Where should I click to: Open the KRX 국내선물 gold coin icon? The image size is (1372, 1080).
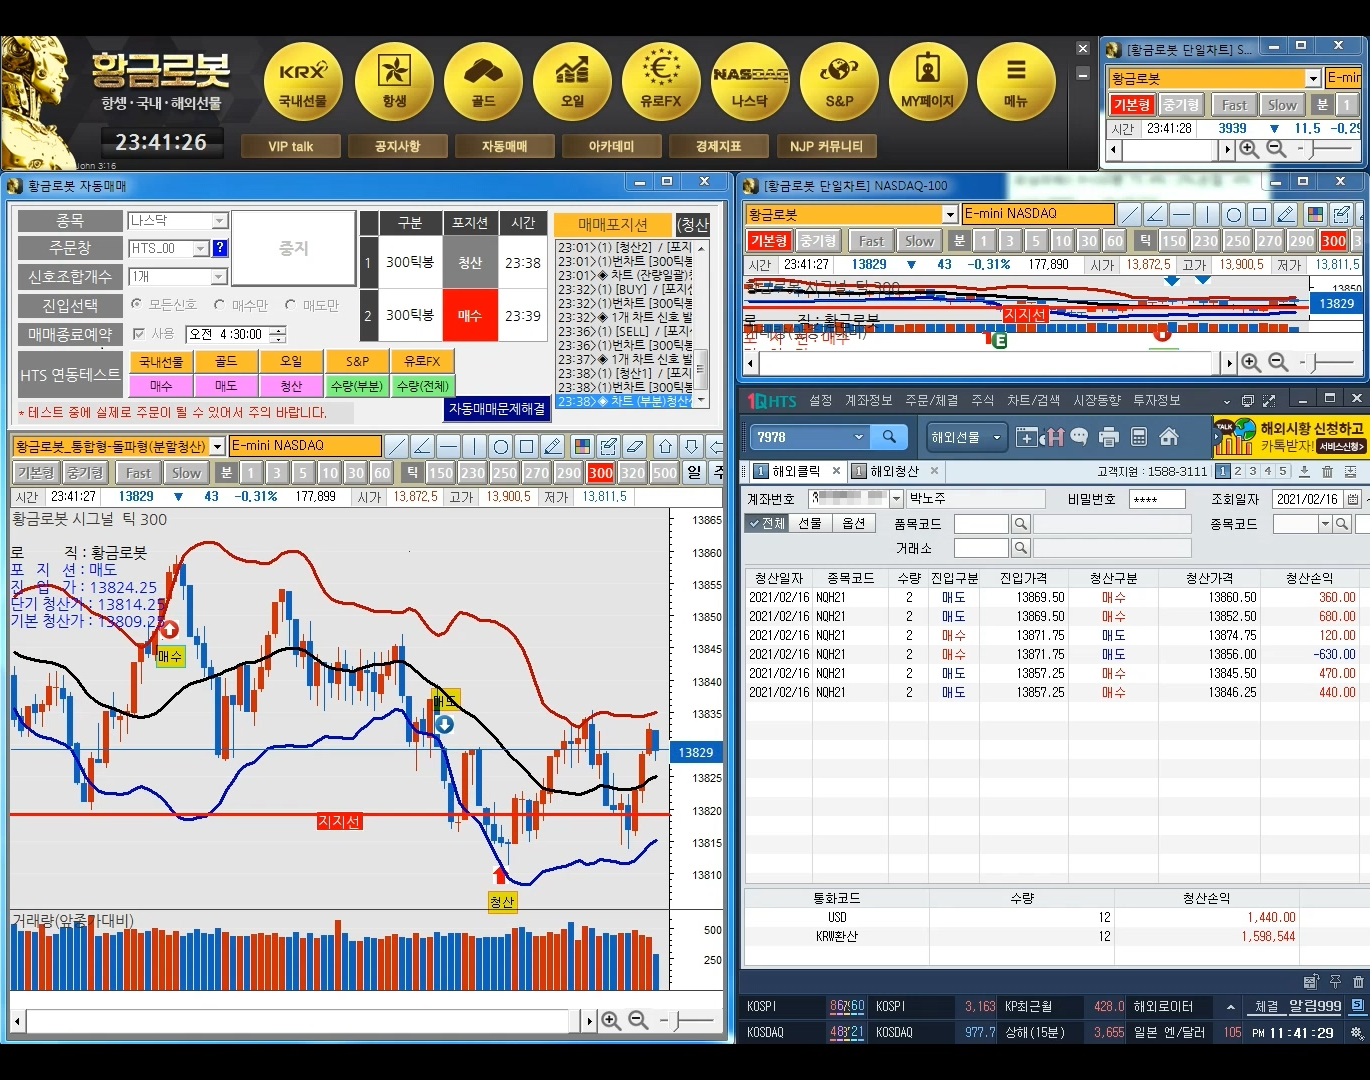303,82
